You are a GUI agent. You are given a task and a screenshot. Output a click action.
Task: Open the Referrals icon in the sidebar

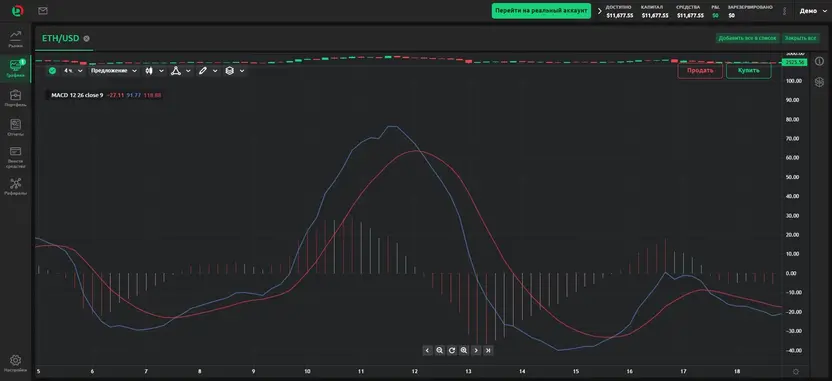click(15, 186)
